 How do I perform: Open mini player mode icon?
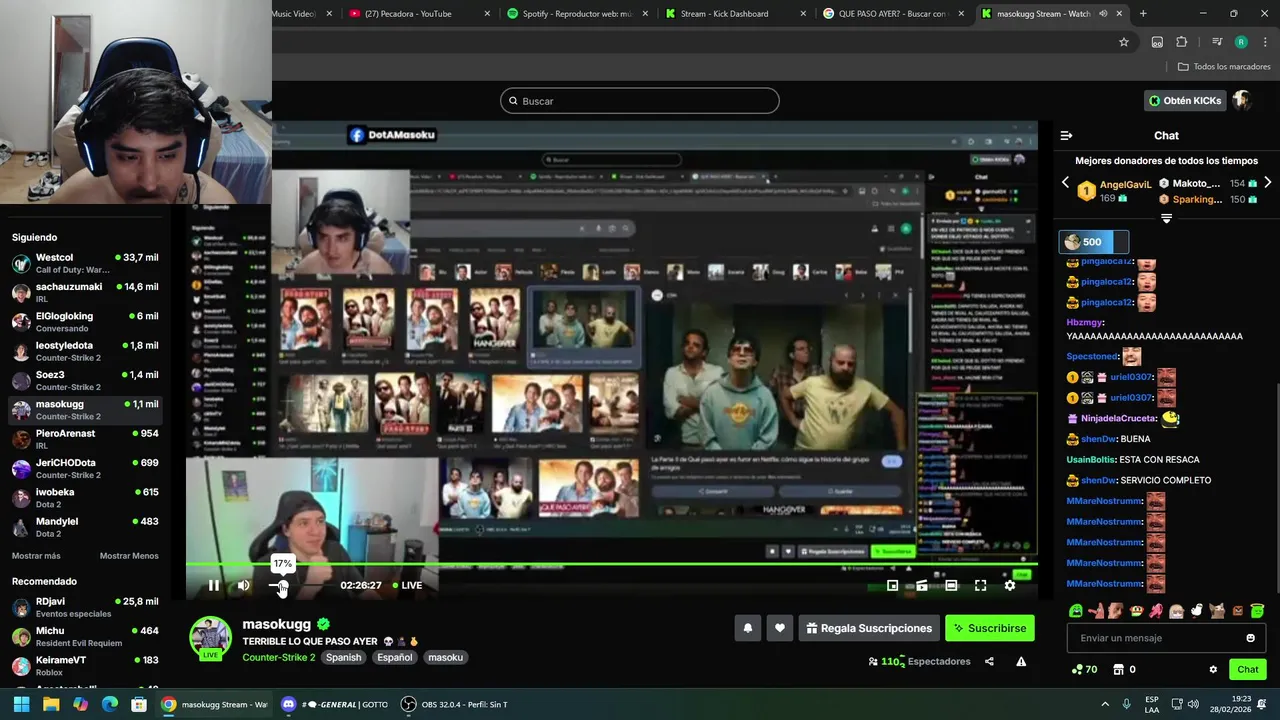pos(893,586)
